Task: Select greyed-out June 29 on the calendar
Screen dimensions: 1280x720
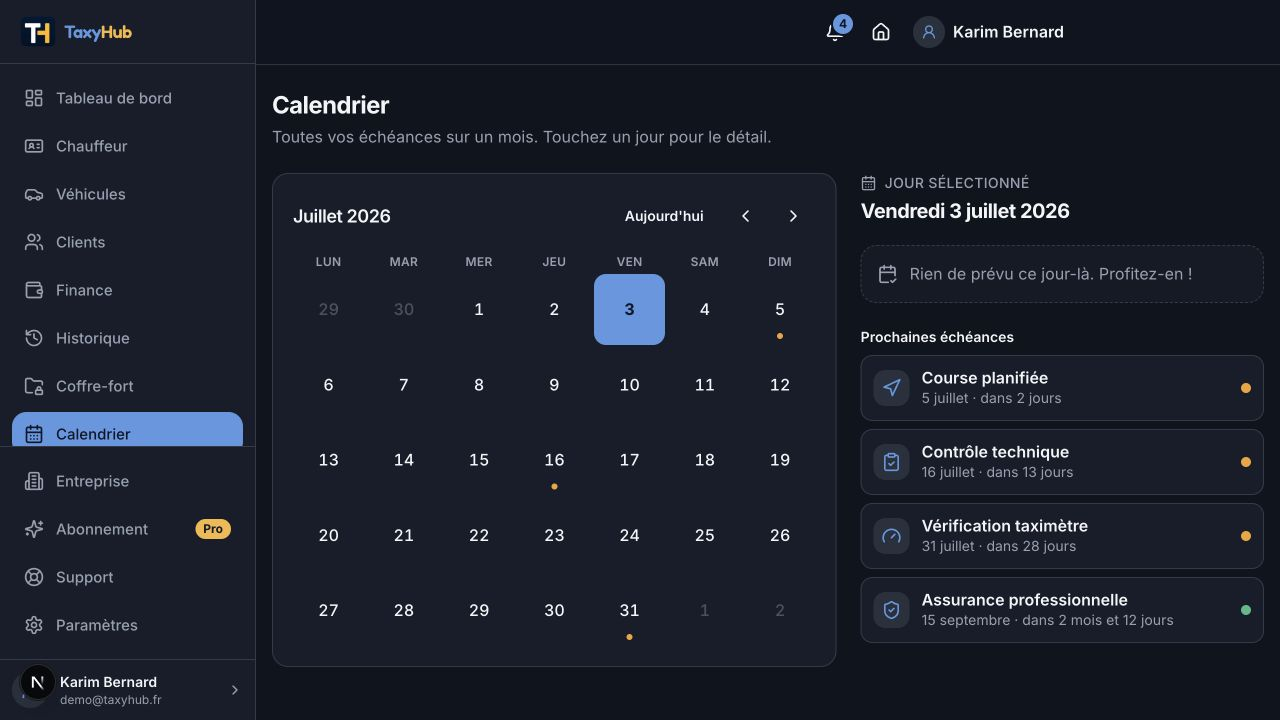Action: pos(328,310)
